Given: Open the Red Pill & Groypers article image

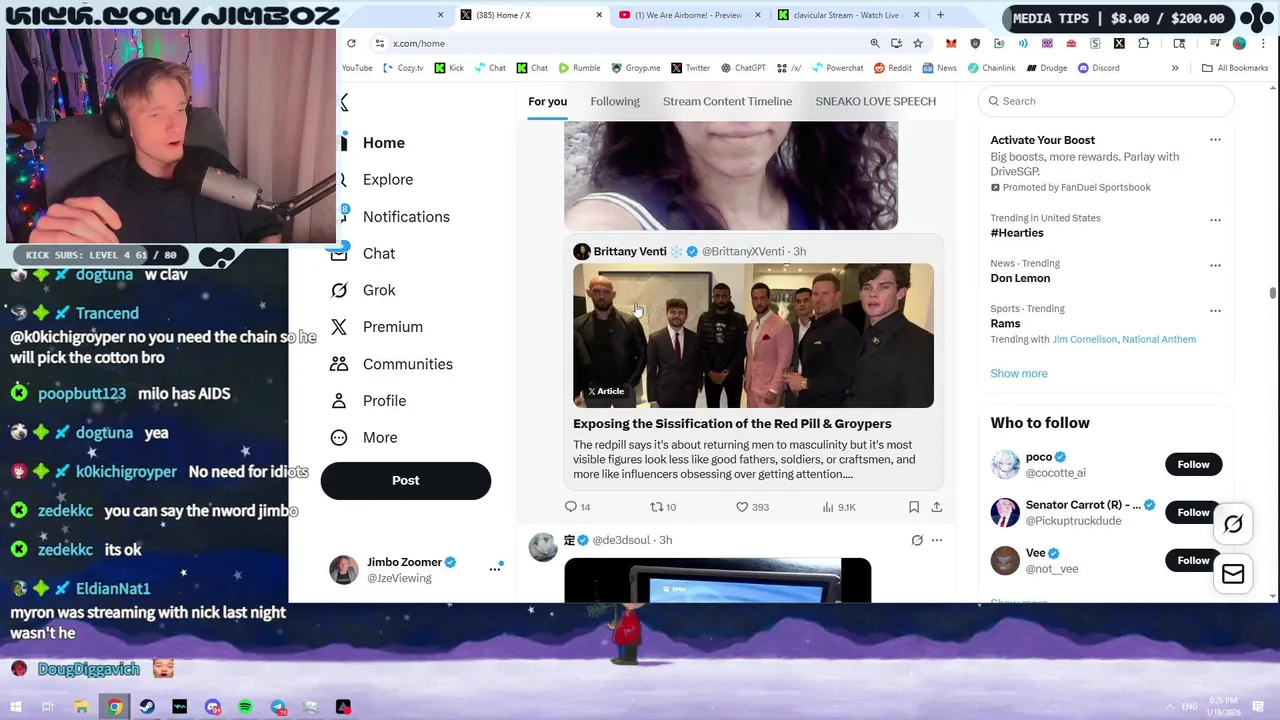Looking at the screenshot, I should [753, 335].
